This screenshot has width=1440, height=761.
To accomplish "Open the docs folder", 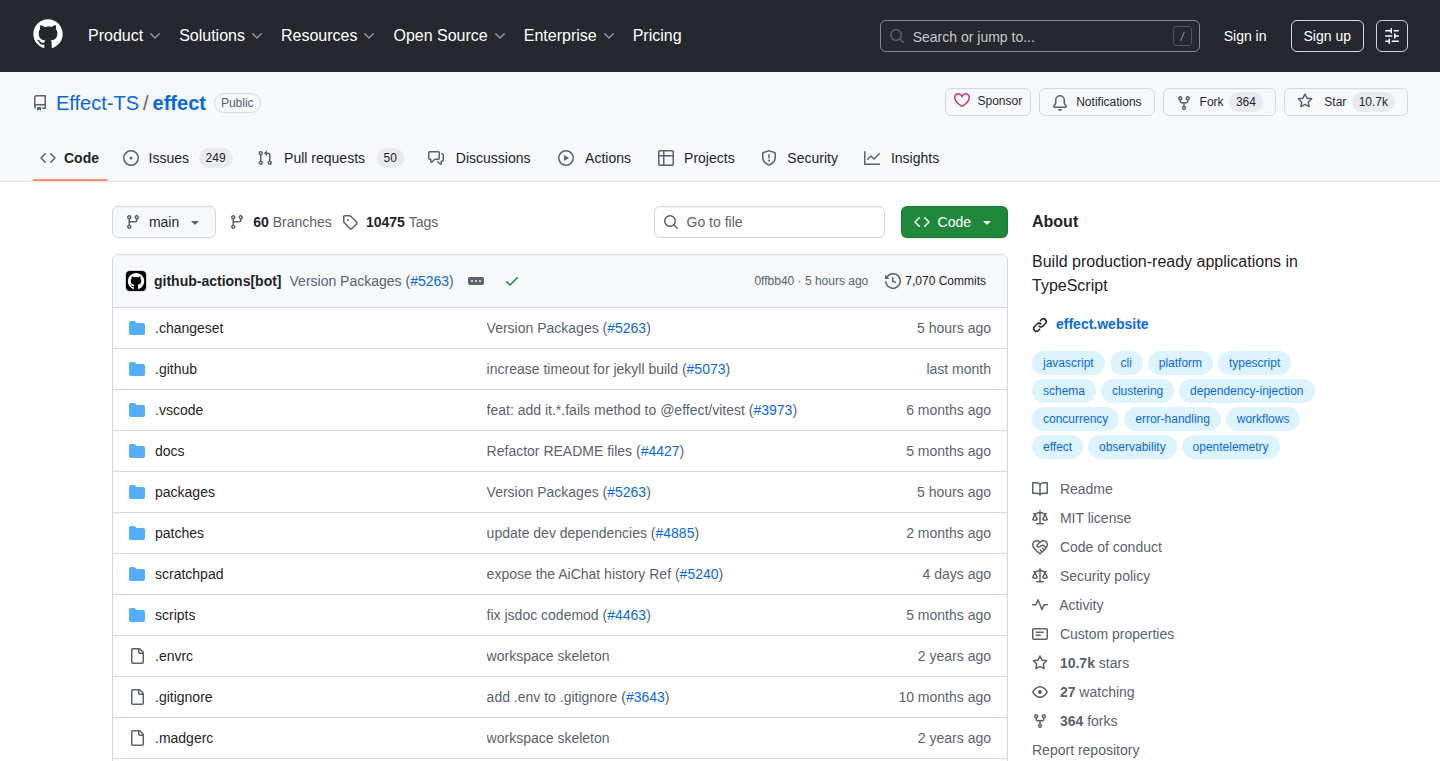I will pos(170,451).
